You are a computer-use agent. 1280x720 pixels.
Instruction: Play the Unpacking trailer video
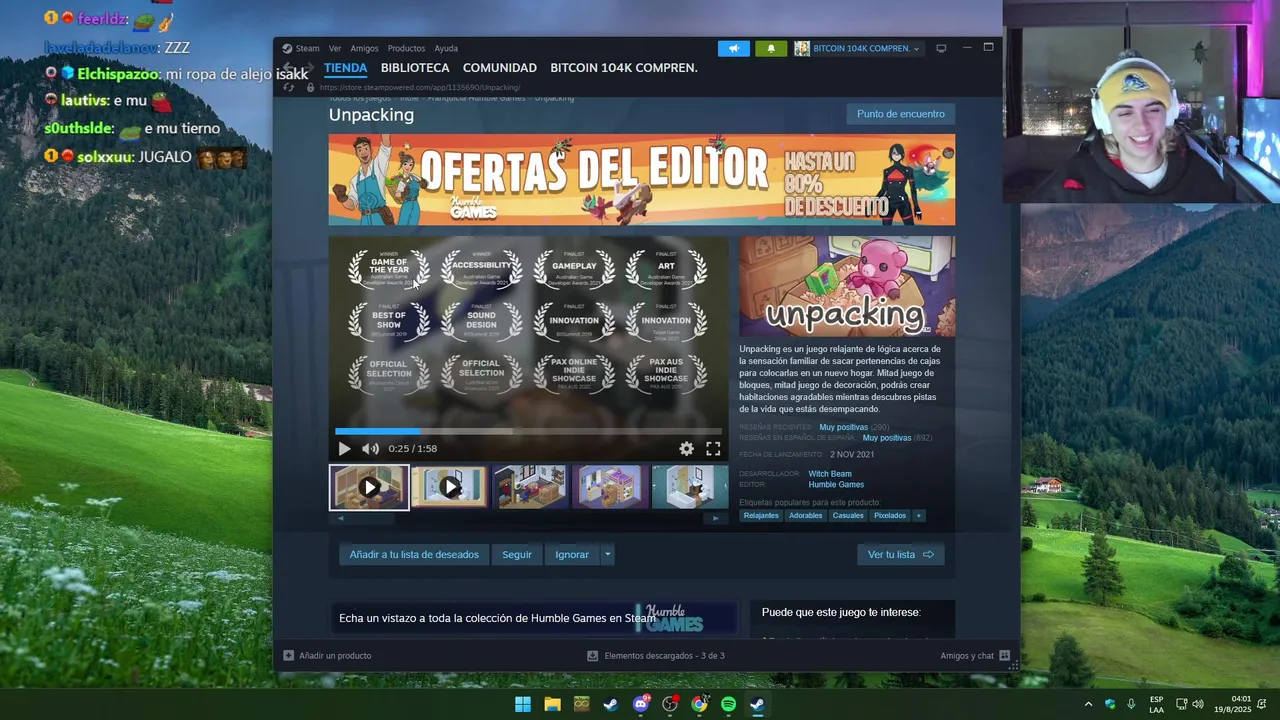tap(344, 449)
